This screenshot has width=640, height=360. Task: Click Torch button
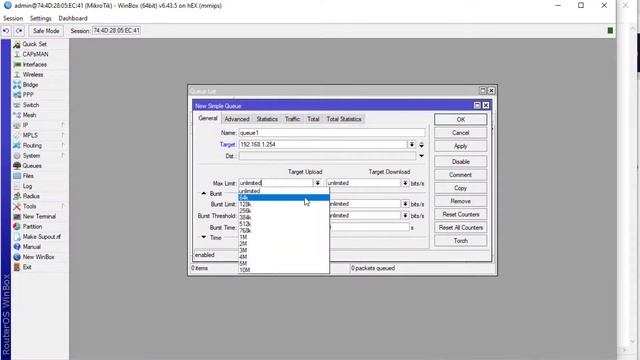[x=460, y=241]
